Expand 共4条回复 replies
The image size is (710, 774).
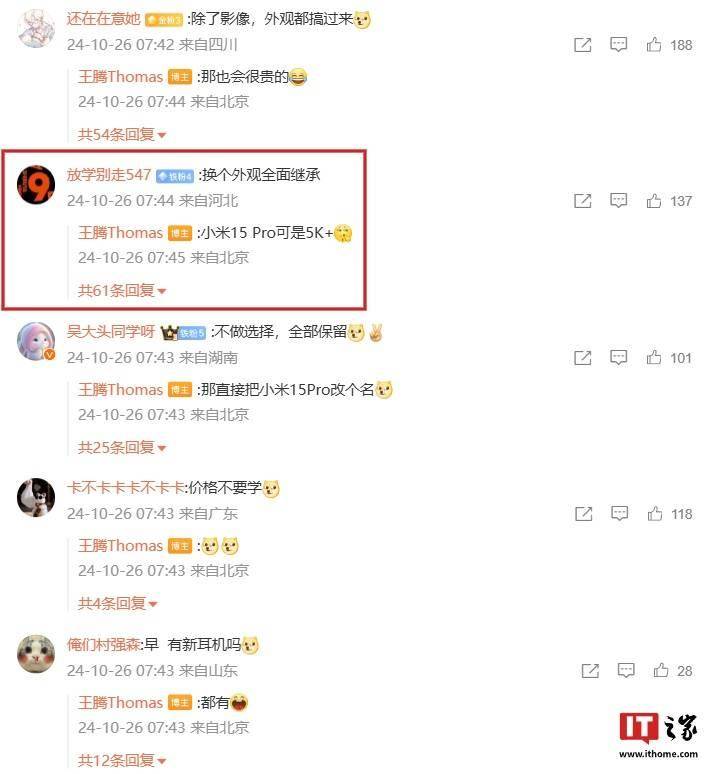pos(118,603)
